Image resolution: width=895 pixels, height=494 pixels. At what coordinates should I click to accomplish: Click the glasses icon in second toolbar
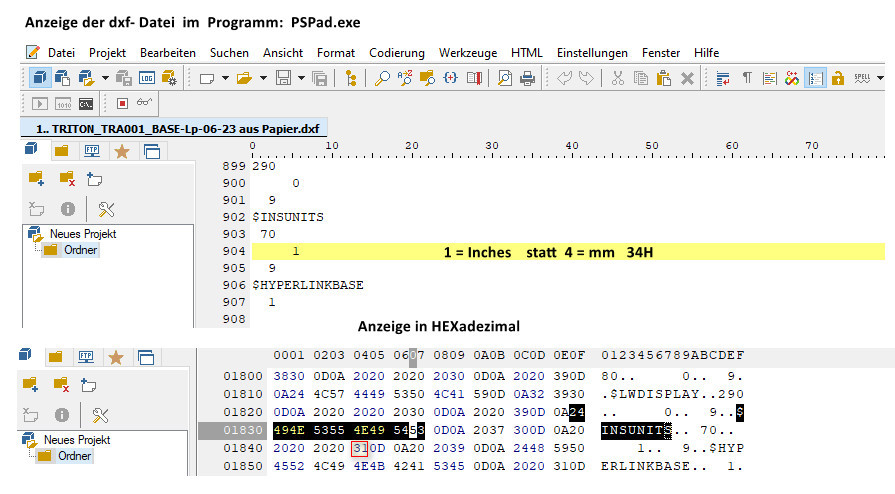pos(144,102)
